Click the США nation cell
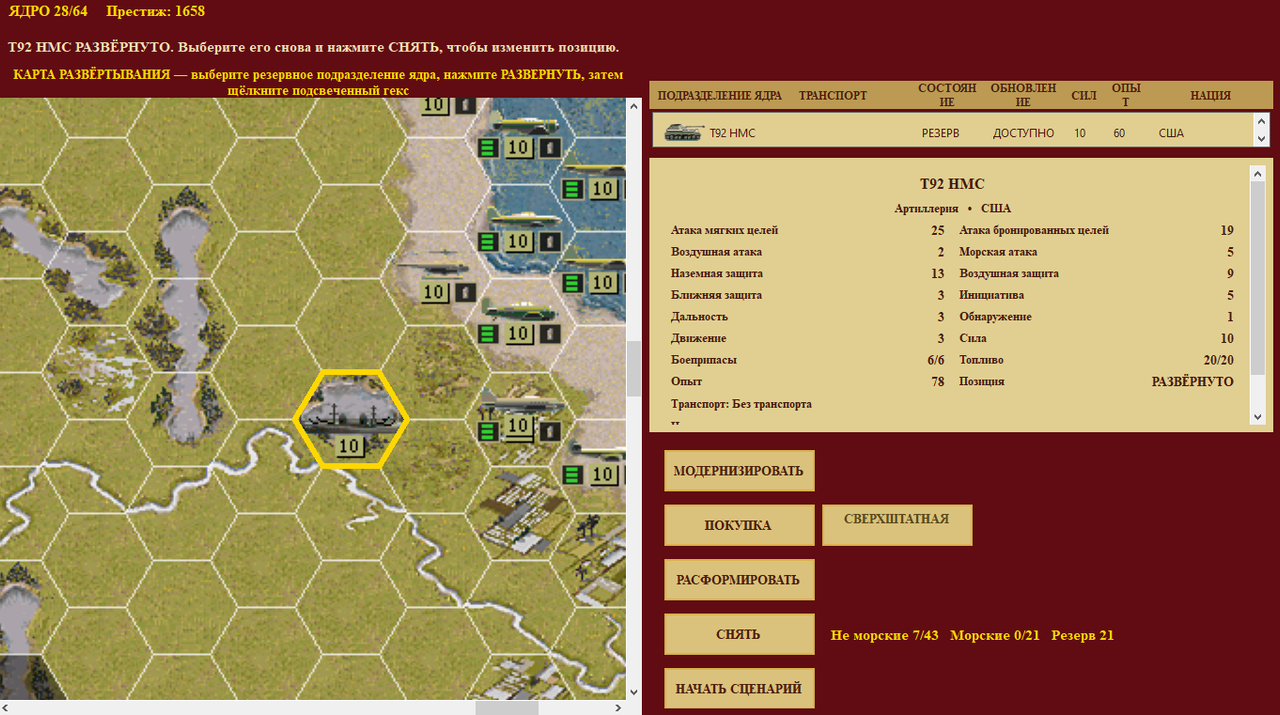 pyautogui.click(x=1171, y=133)
